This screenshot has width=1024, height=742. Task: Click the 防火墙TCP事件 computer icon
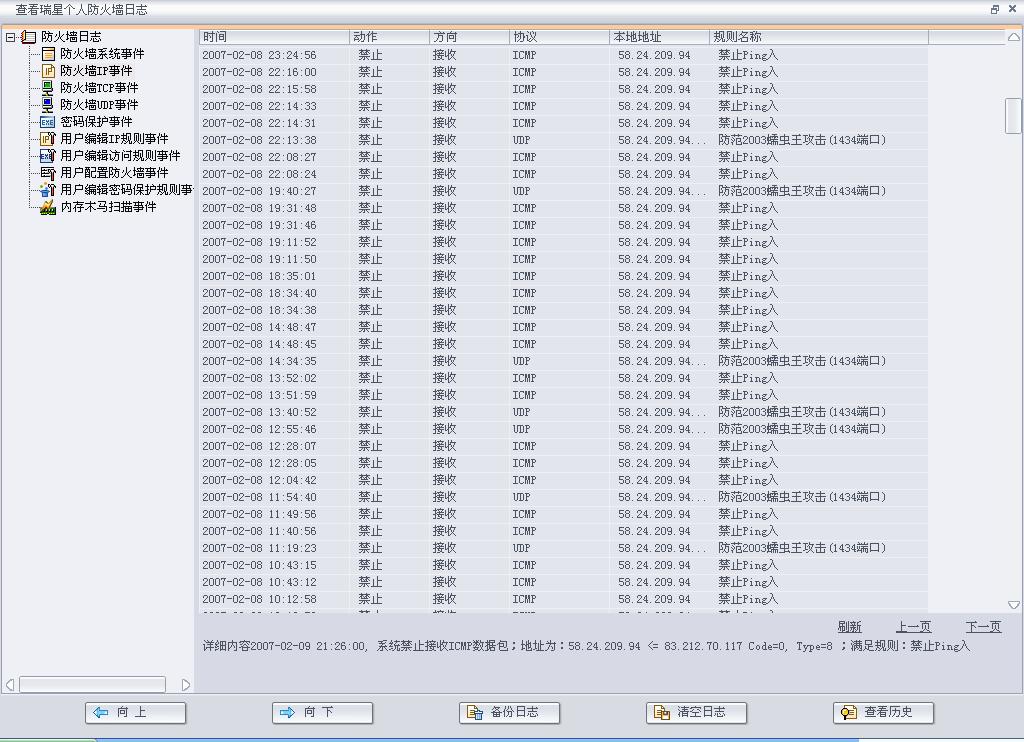click(x=48, y=88)
